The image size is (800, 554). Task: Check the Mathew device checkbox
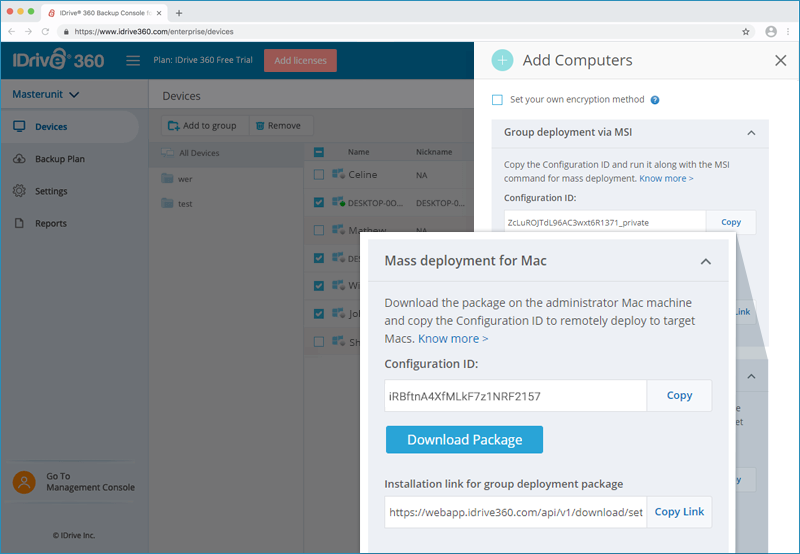coord(319,230)
